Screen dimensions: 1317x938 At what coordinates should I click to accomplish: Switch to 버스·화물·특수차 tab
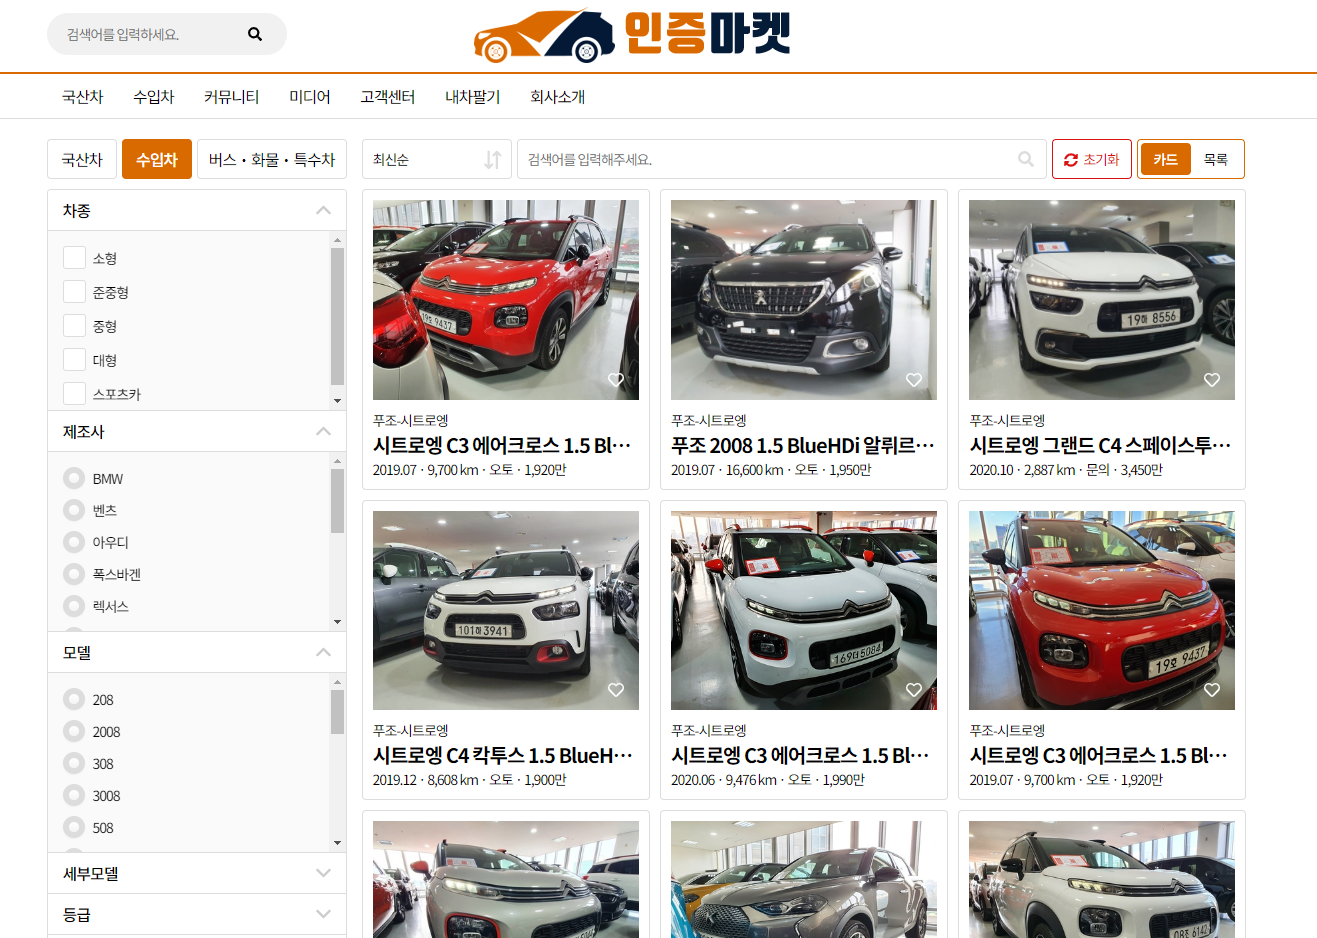[x=272, y=159]
